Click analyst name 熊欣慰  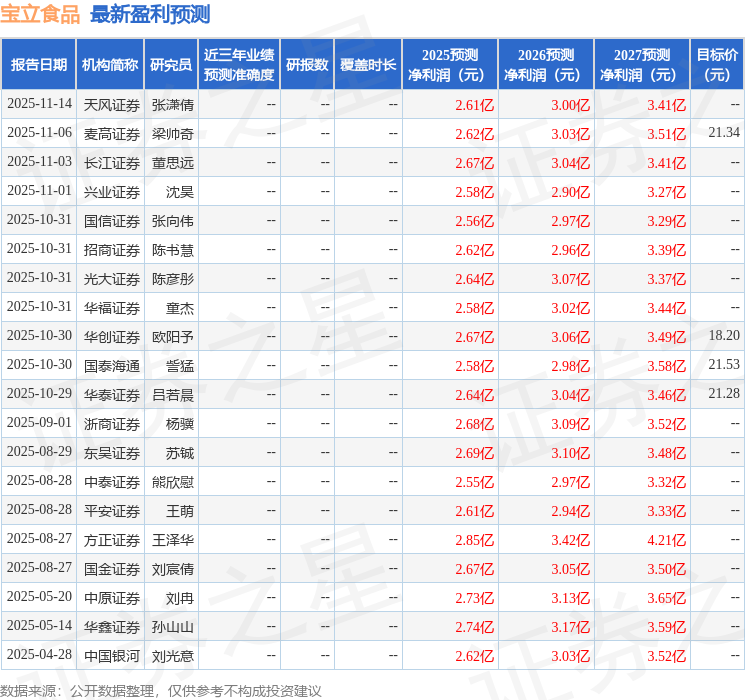(x=172, y=482)
